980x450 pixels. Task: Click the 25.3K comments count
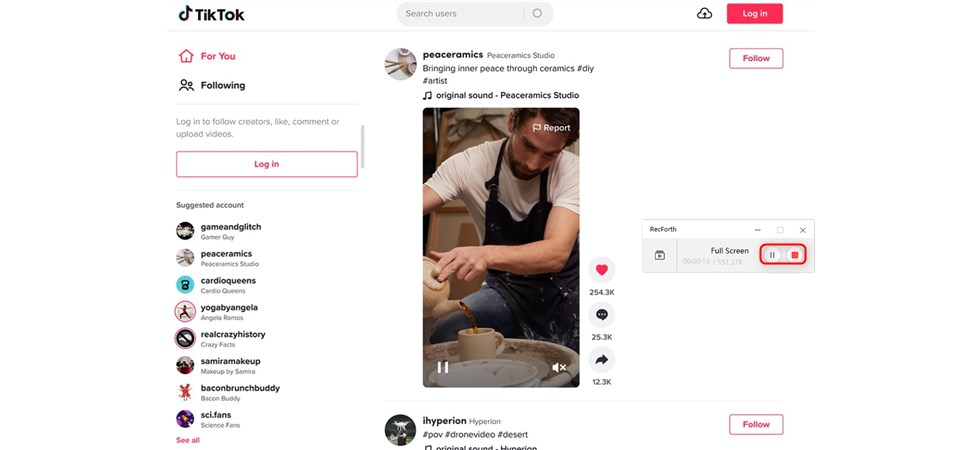[x=601, y=337]
